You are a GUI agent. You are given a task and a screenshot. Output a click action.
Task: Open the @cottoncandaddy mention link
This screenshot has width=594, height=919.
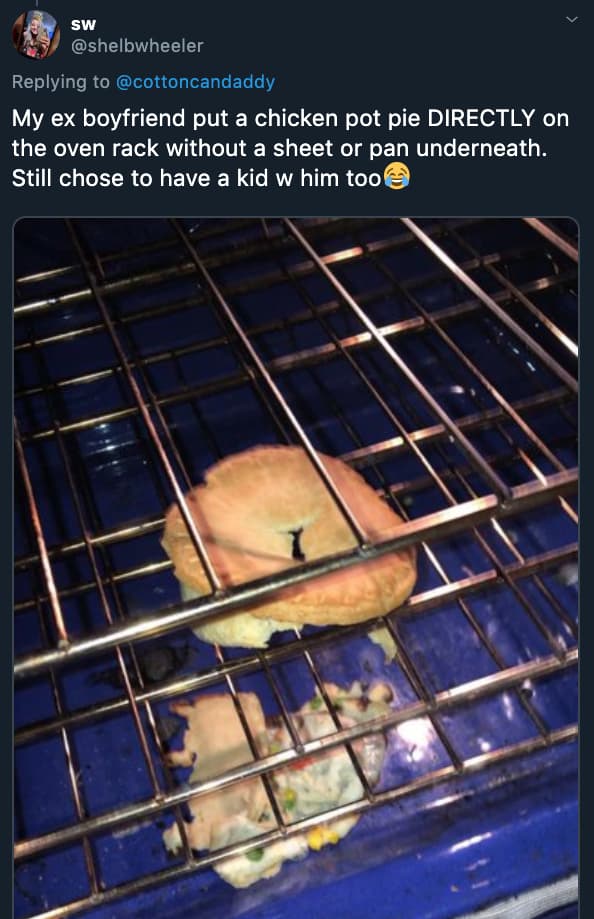(195, 81)
